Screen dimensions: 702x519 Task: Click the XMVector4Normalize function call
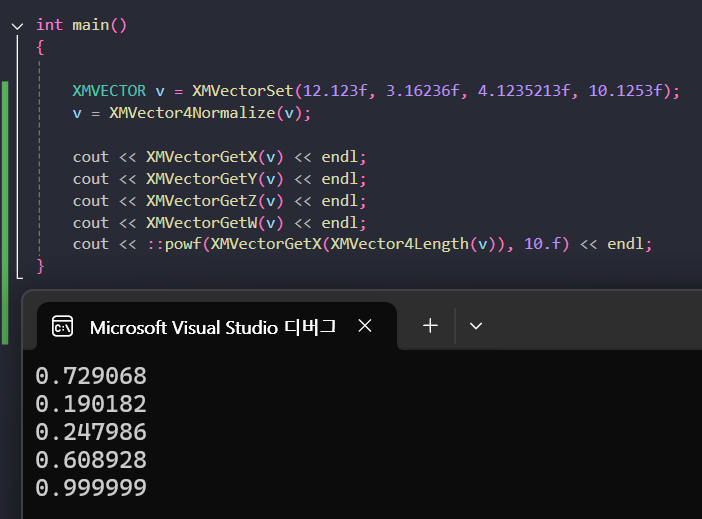[192, 113]
